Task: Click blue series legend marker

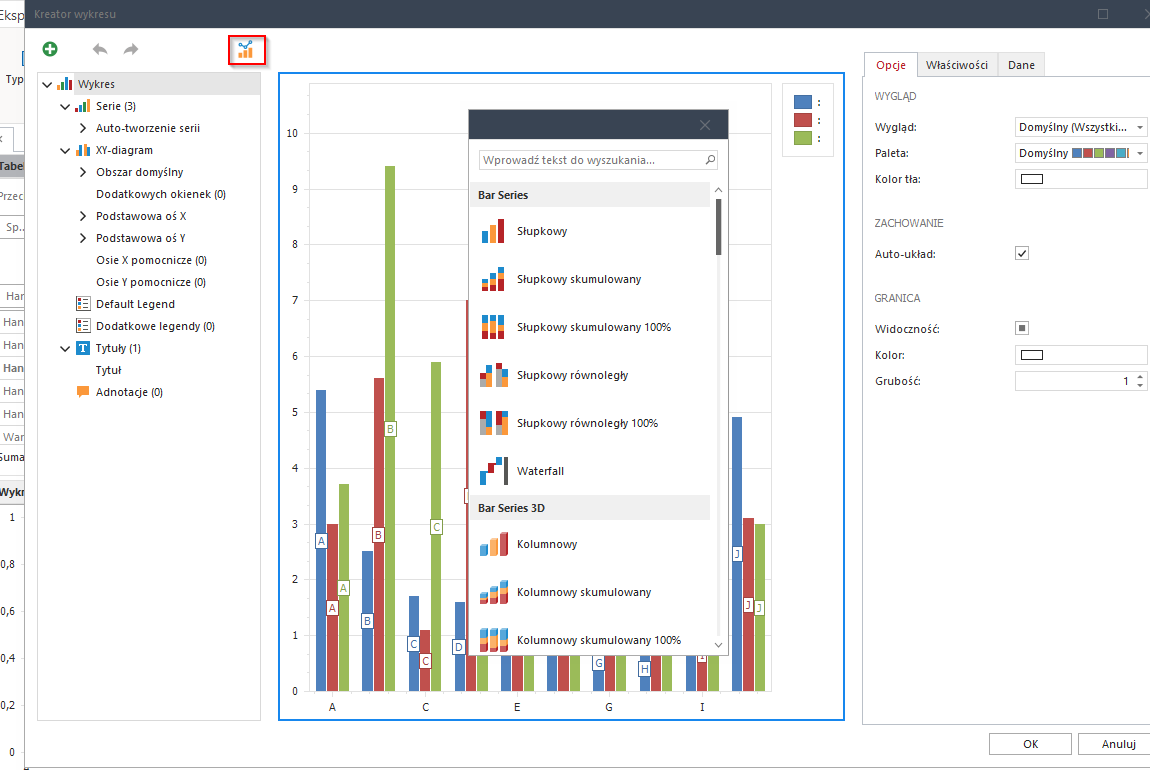Action: coord(802,102)
